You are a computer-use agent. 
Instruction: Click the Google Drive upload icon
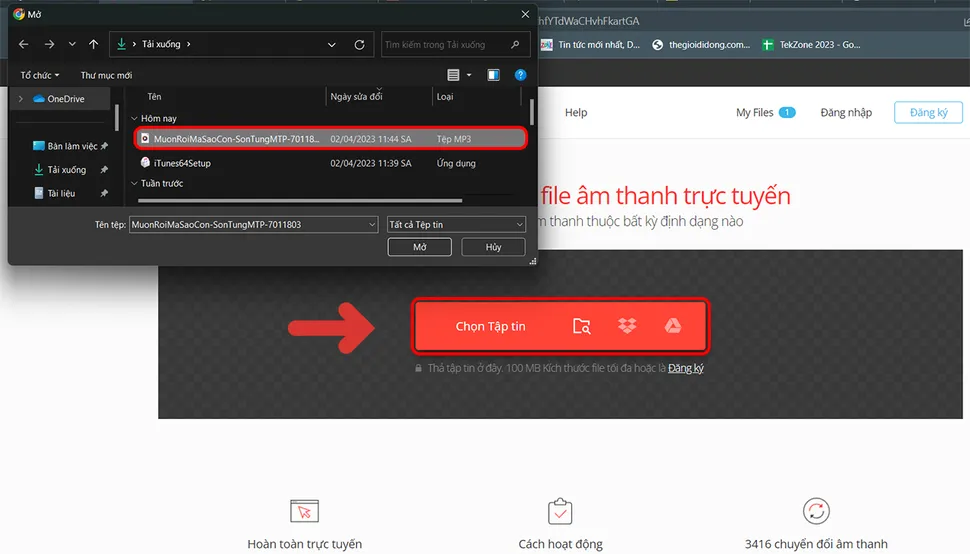[673, 326]
